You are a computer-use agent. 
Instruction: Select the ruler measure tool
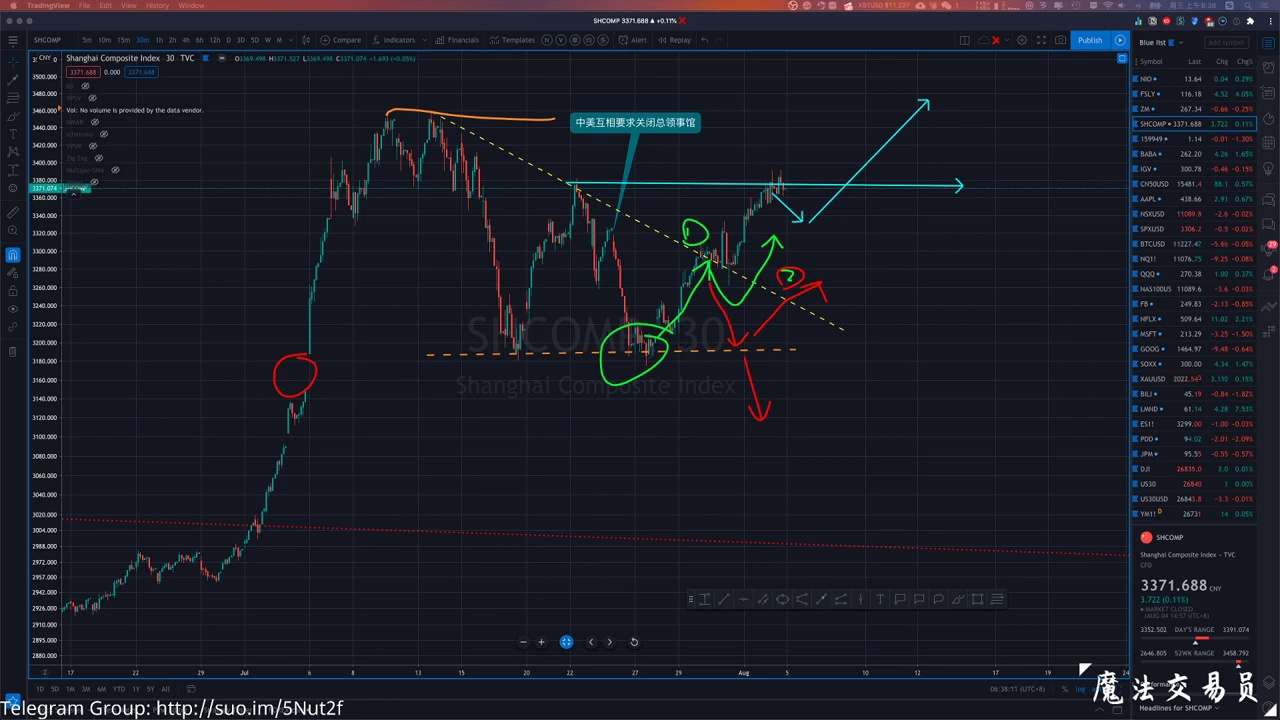click(12, 213)
